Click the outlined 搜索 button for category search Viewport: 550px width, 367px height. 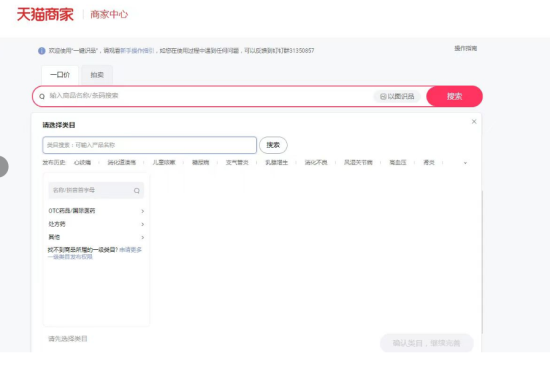pos(273,145)
